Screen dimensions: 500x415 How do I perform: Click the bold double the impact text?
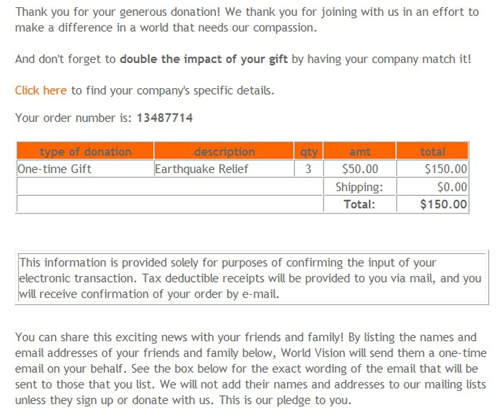coord(204,59)
